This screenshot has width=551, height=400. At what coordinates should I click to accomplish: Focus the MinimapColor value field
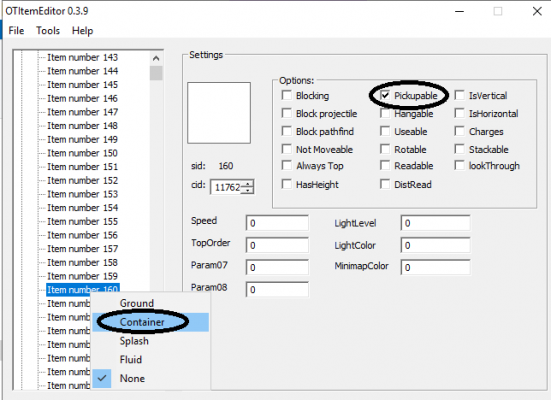tap(435, 267)
